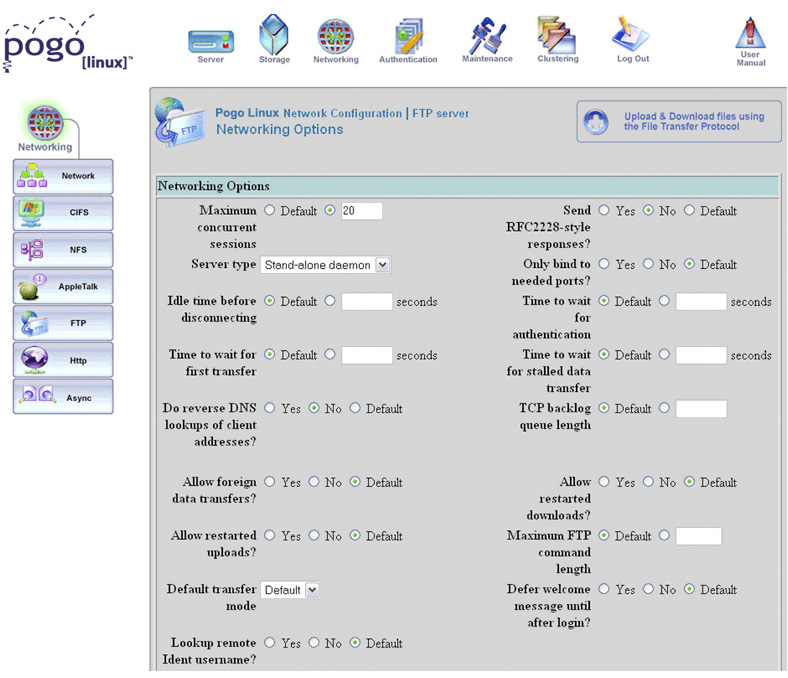Click the Pogo Linux logo

click(66, 45)
